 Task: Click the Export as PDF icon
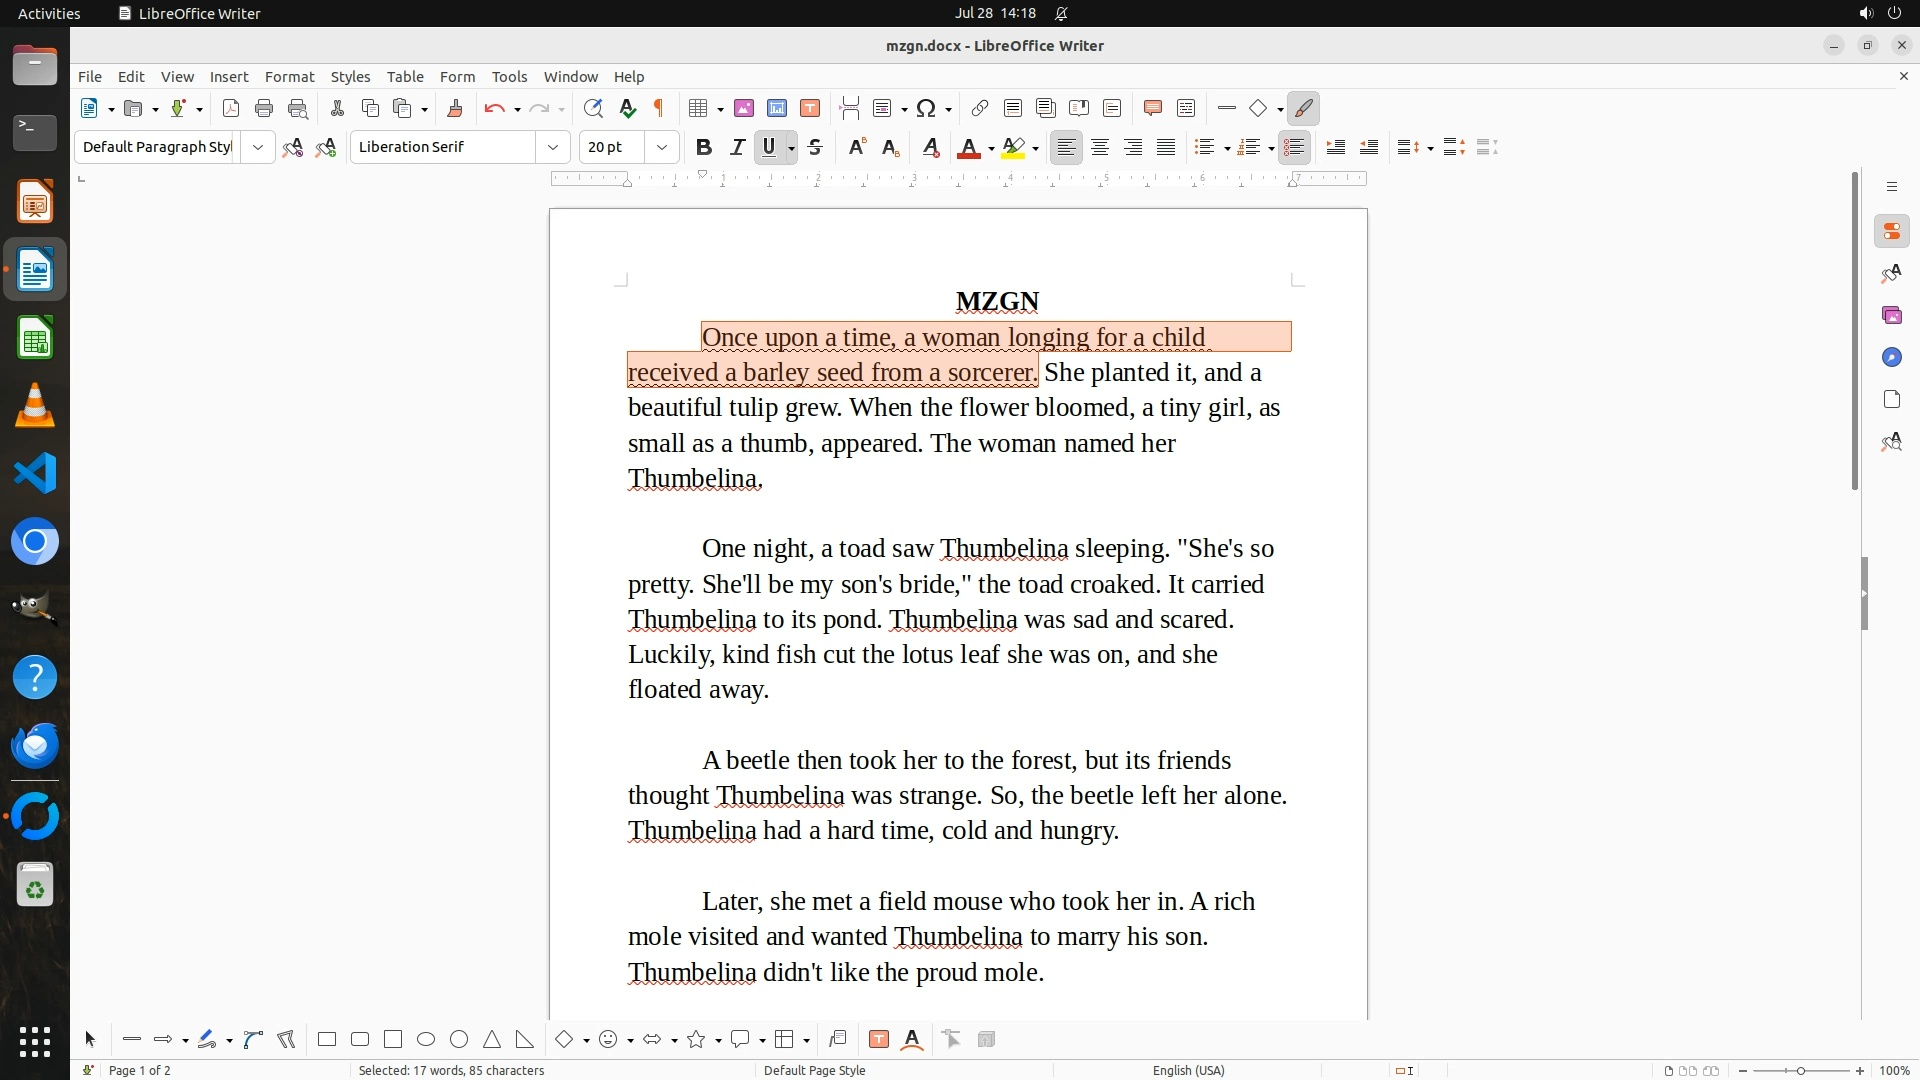pos(231,109)
